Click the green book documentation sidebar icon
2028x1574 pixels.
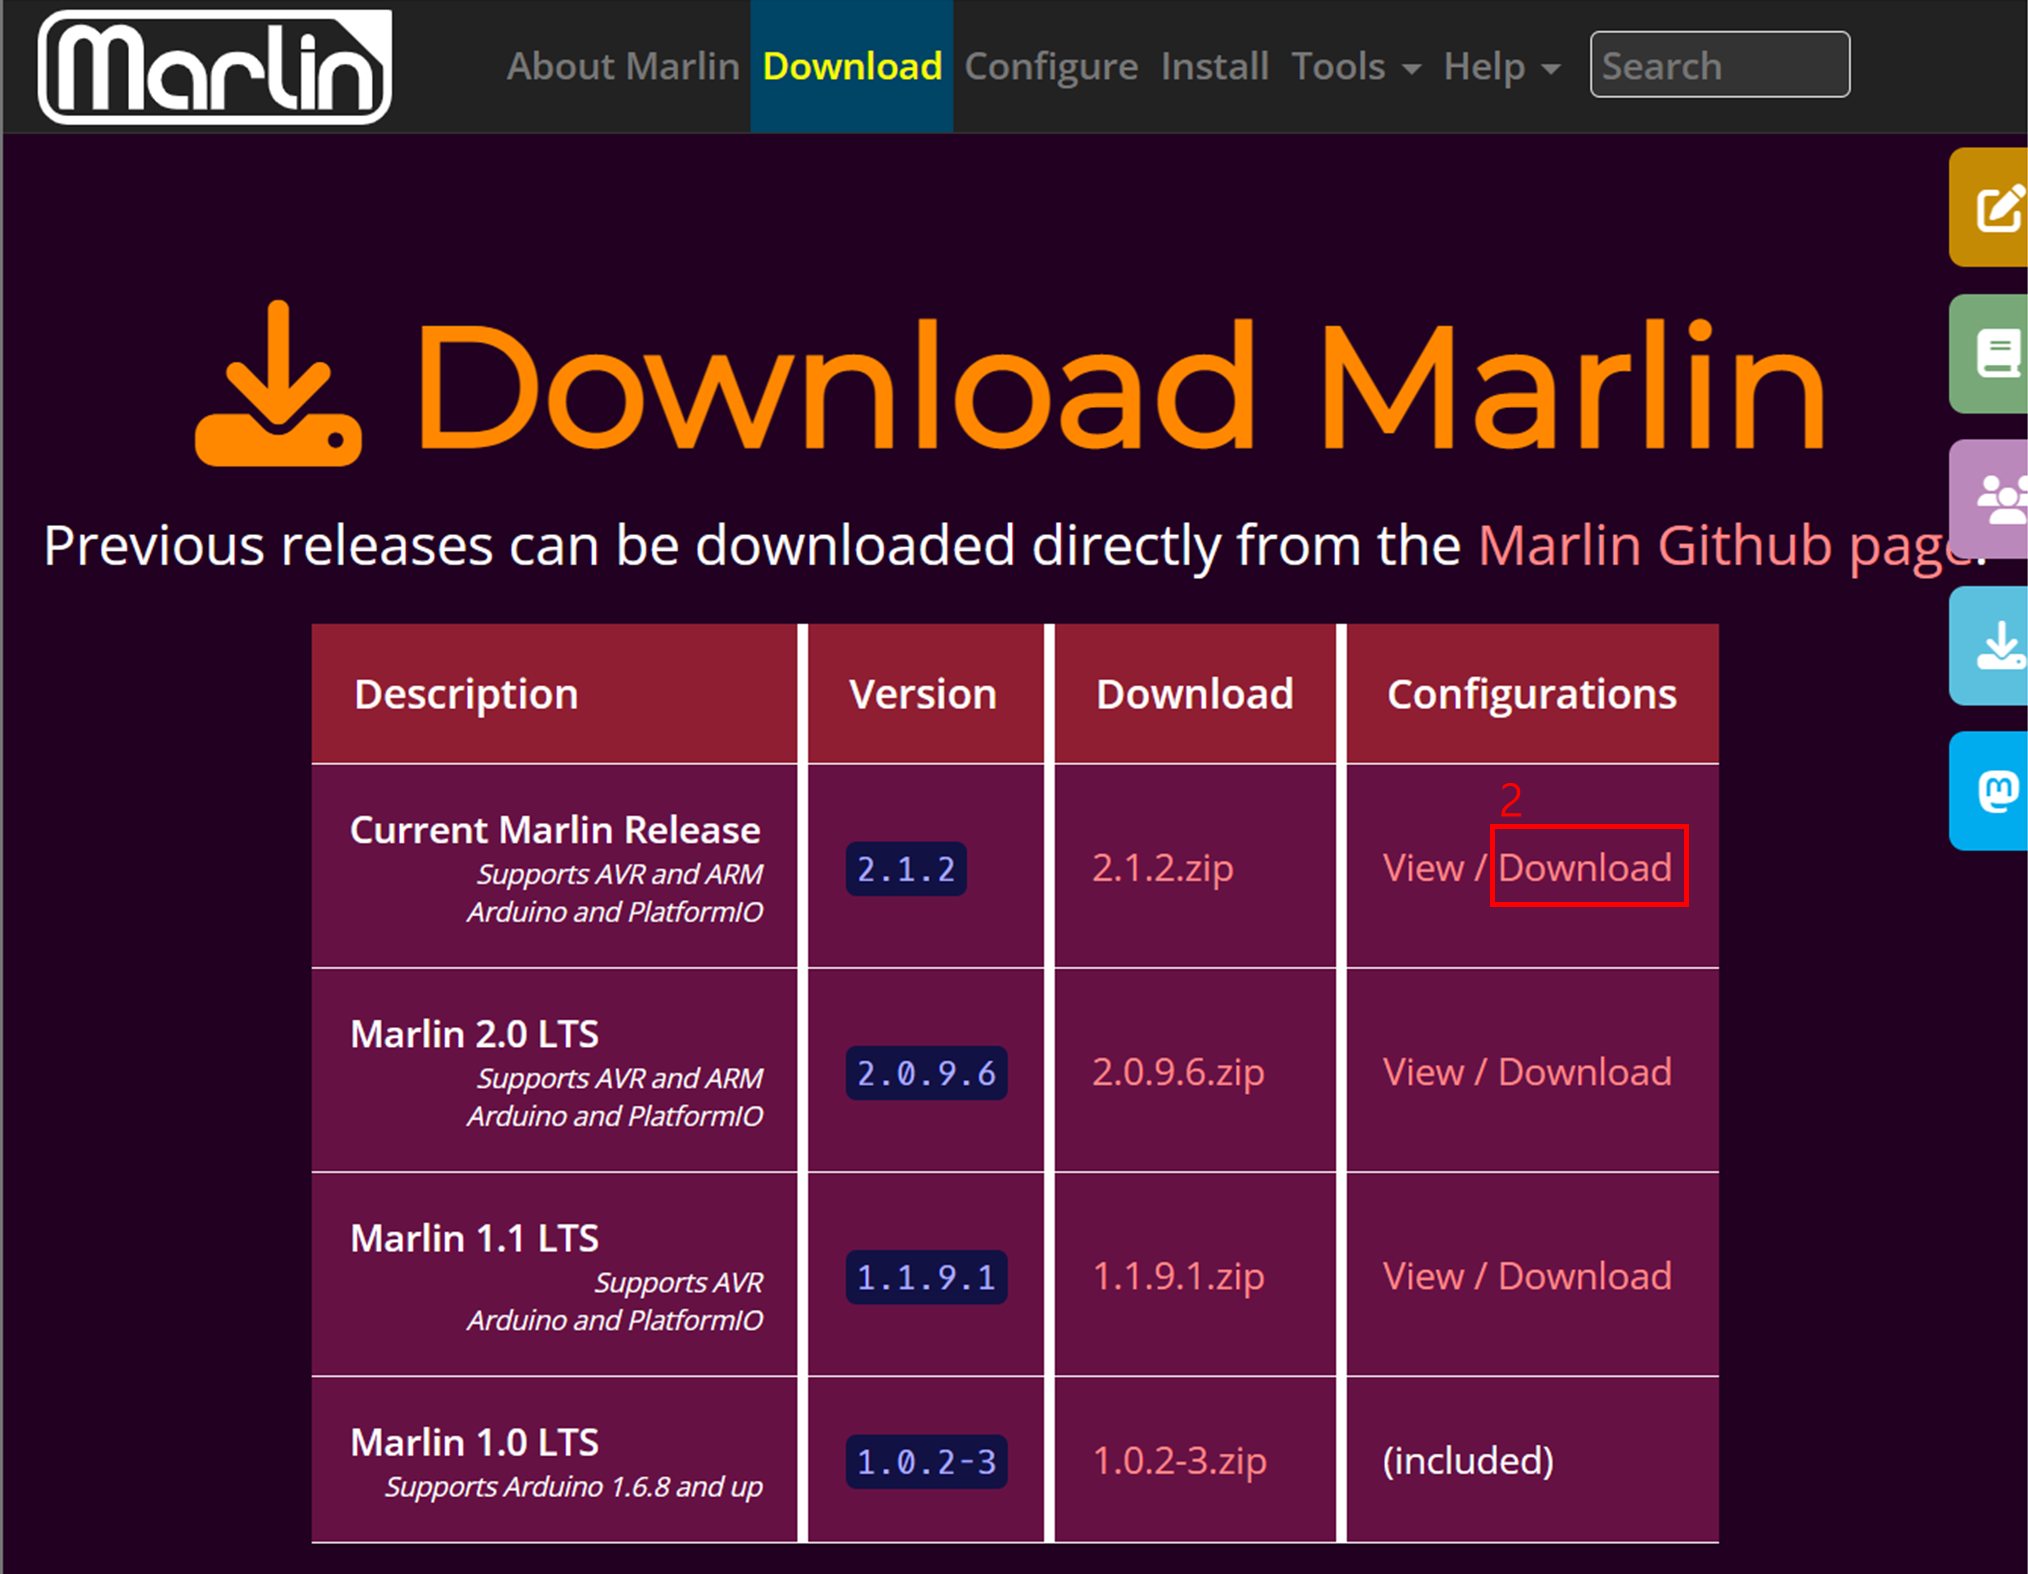point(1990,354)
